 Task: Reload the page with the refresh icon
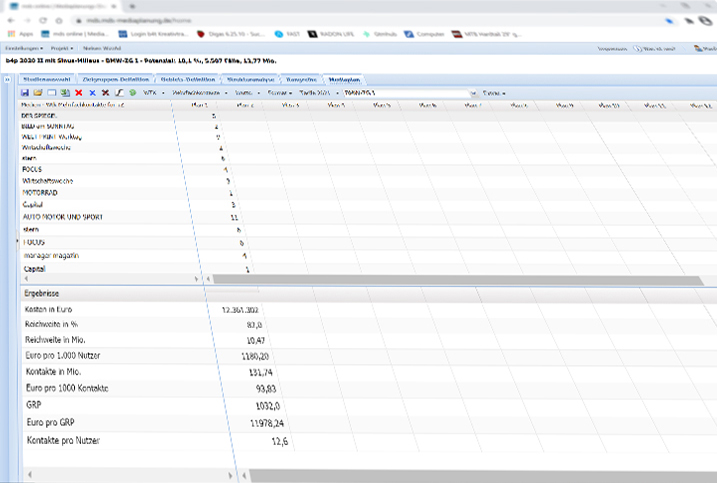tap(43, 21)
